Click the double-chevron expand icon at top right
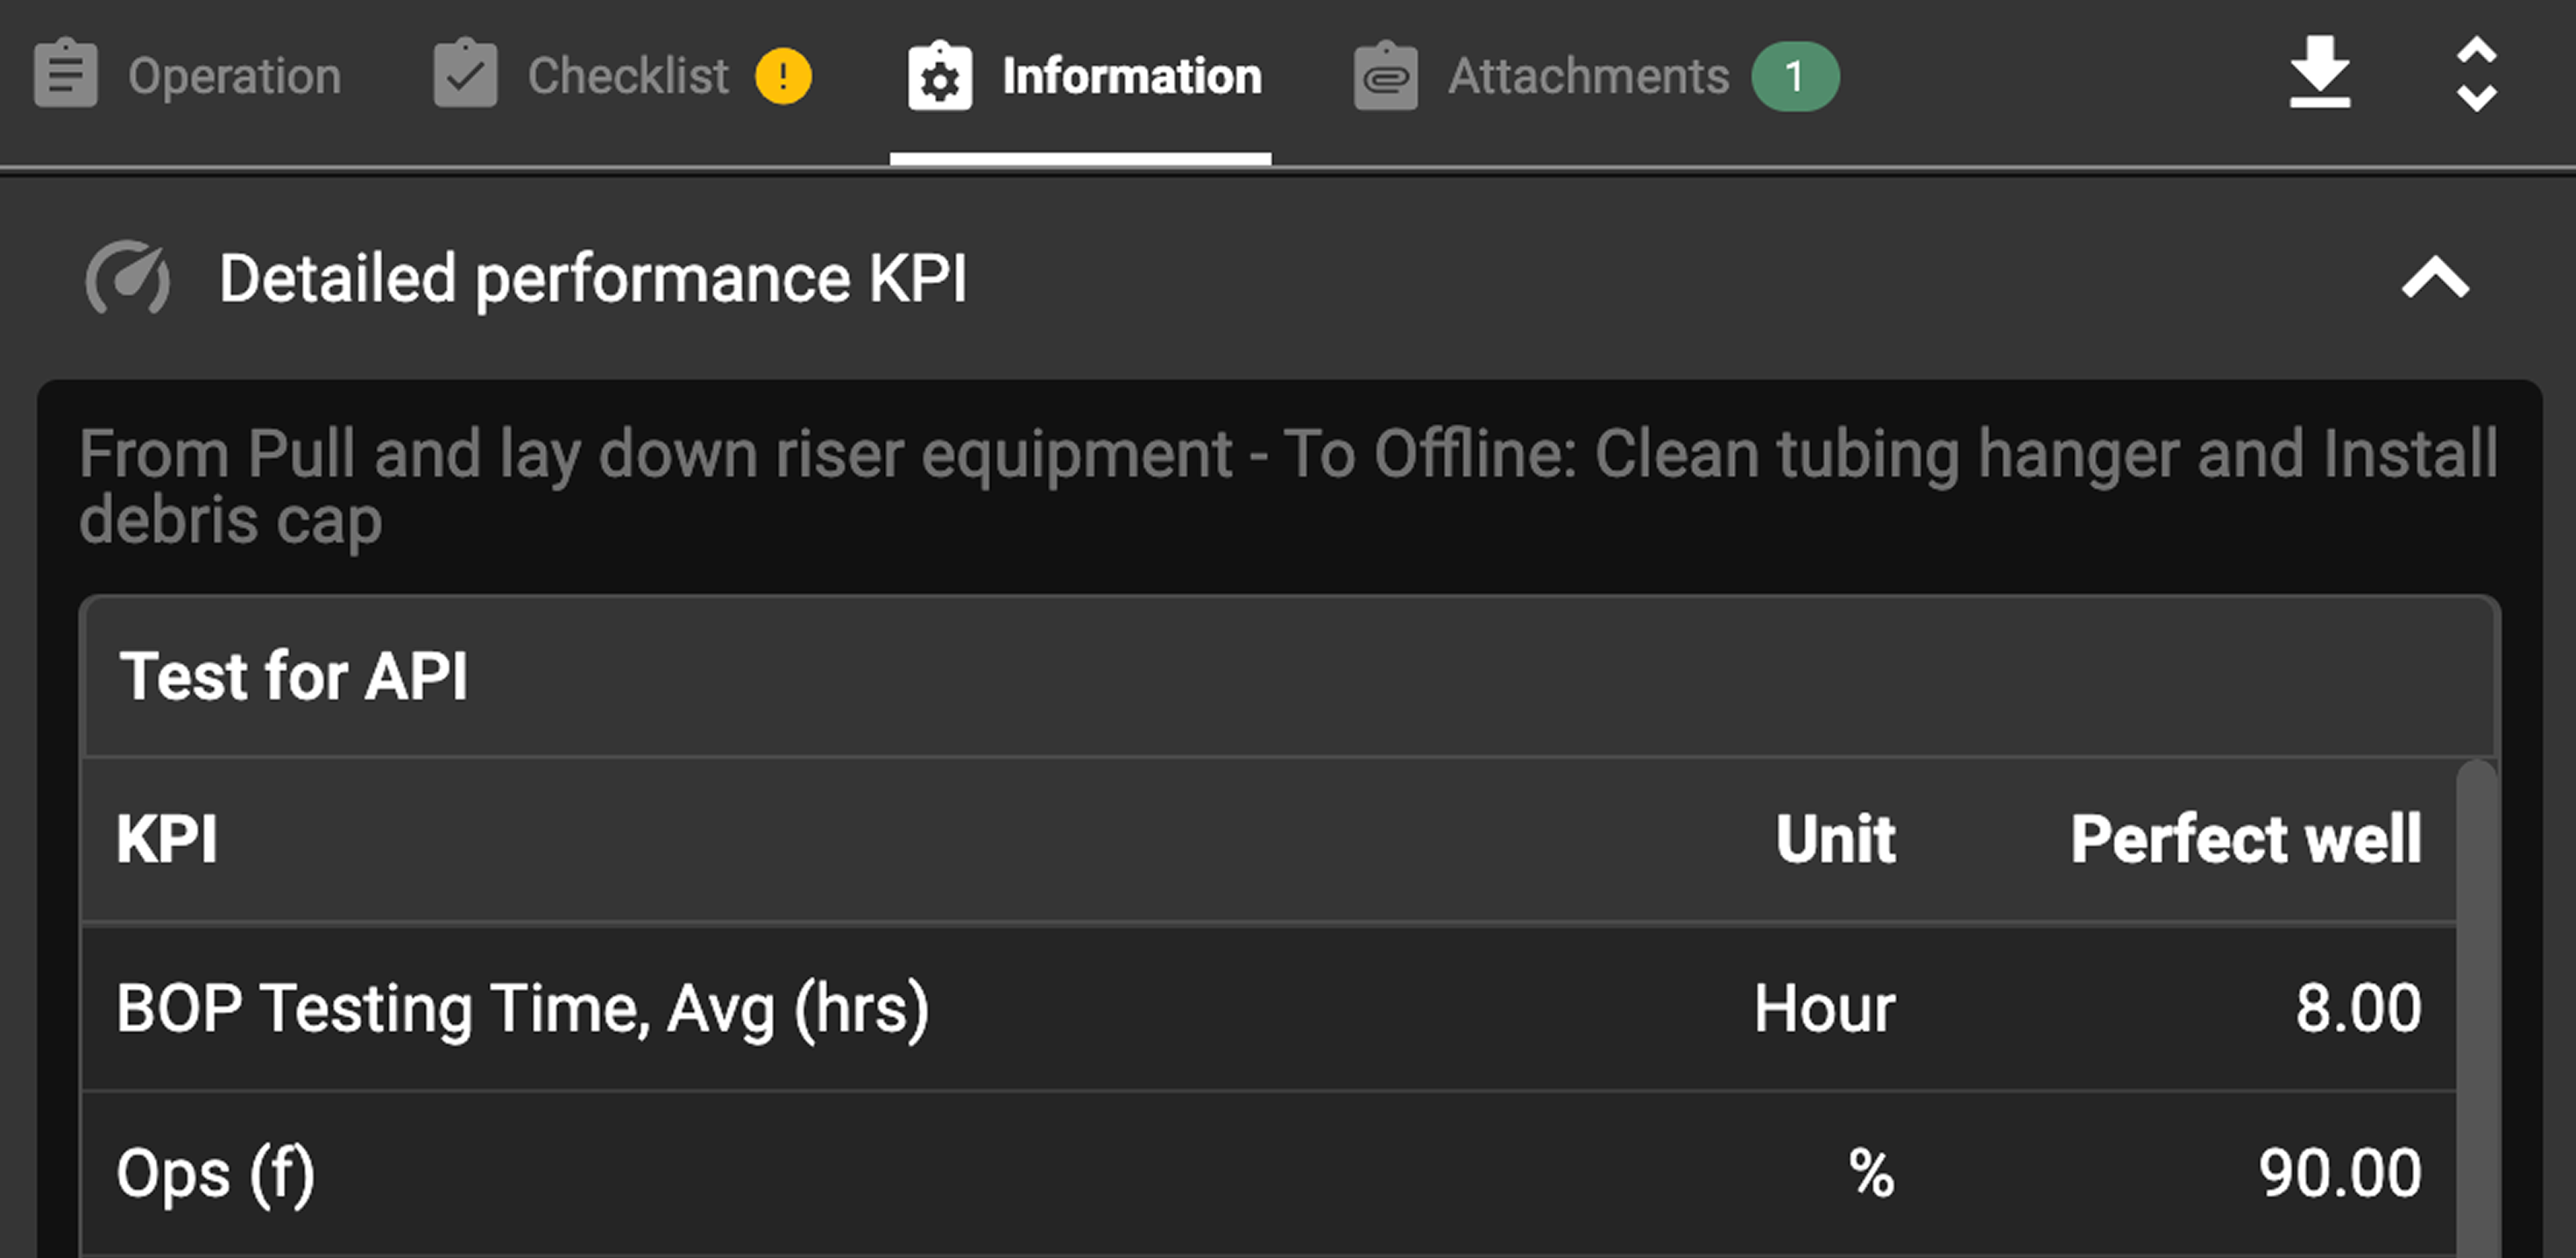The image size is (2576, 1258). click(2477, 75)
